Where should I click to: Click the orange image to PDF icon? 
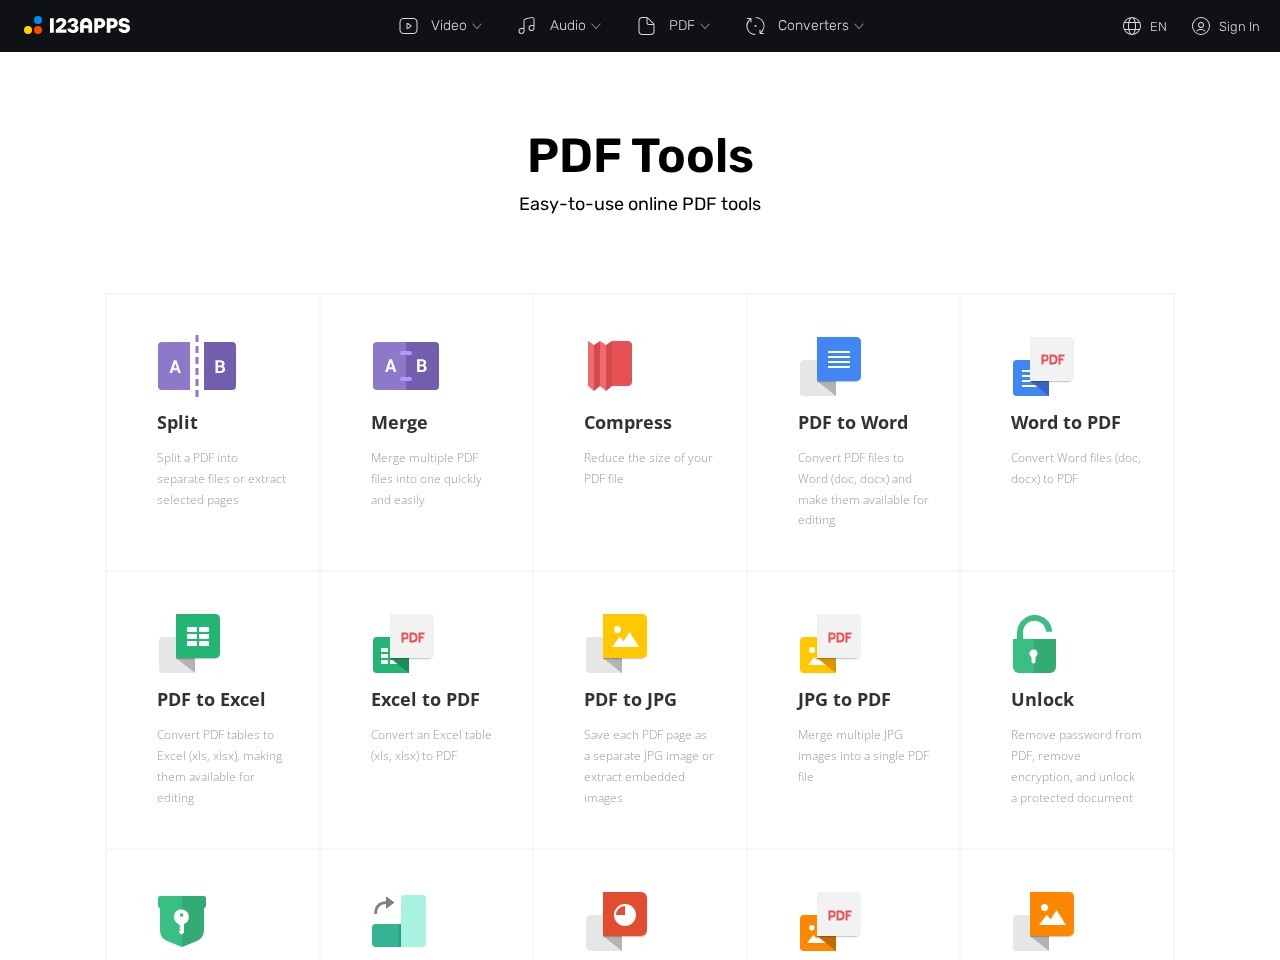click(x=830, y=921)
